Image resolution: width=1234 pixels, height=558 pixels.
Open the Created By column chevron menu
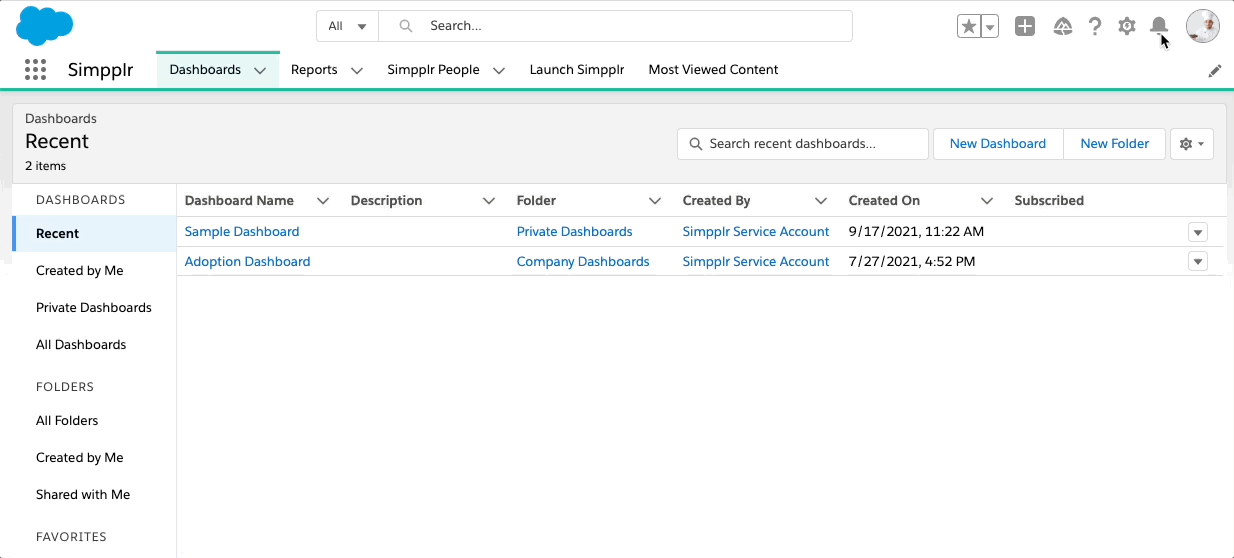click(x=821, y=201)
